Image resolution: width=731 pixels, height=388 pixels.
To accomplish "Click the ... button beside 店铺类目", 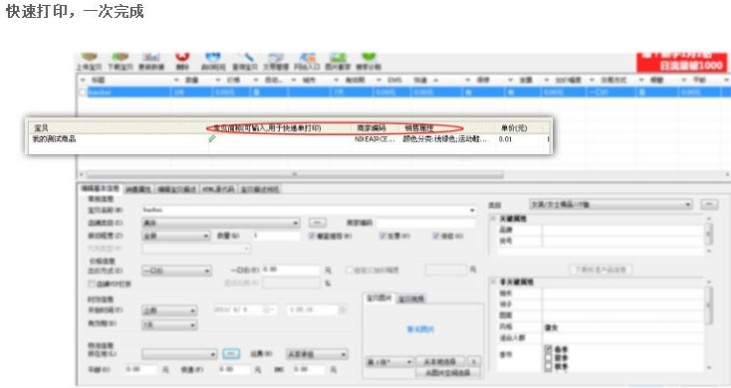I will tap(317, 223).
